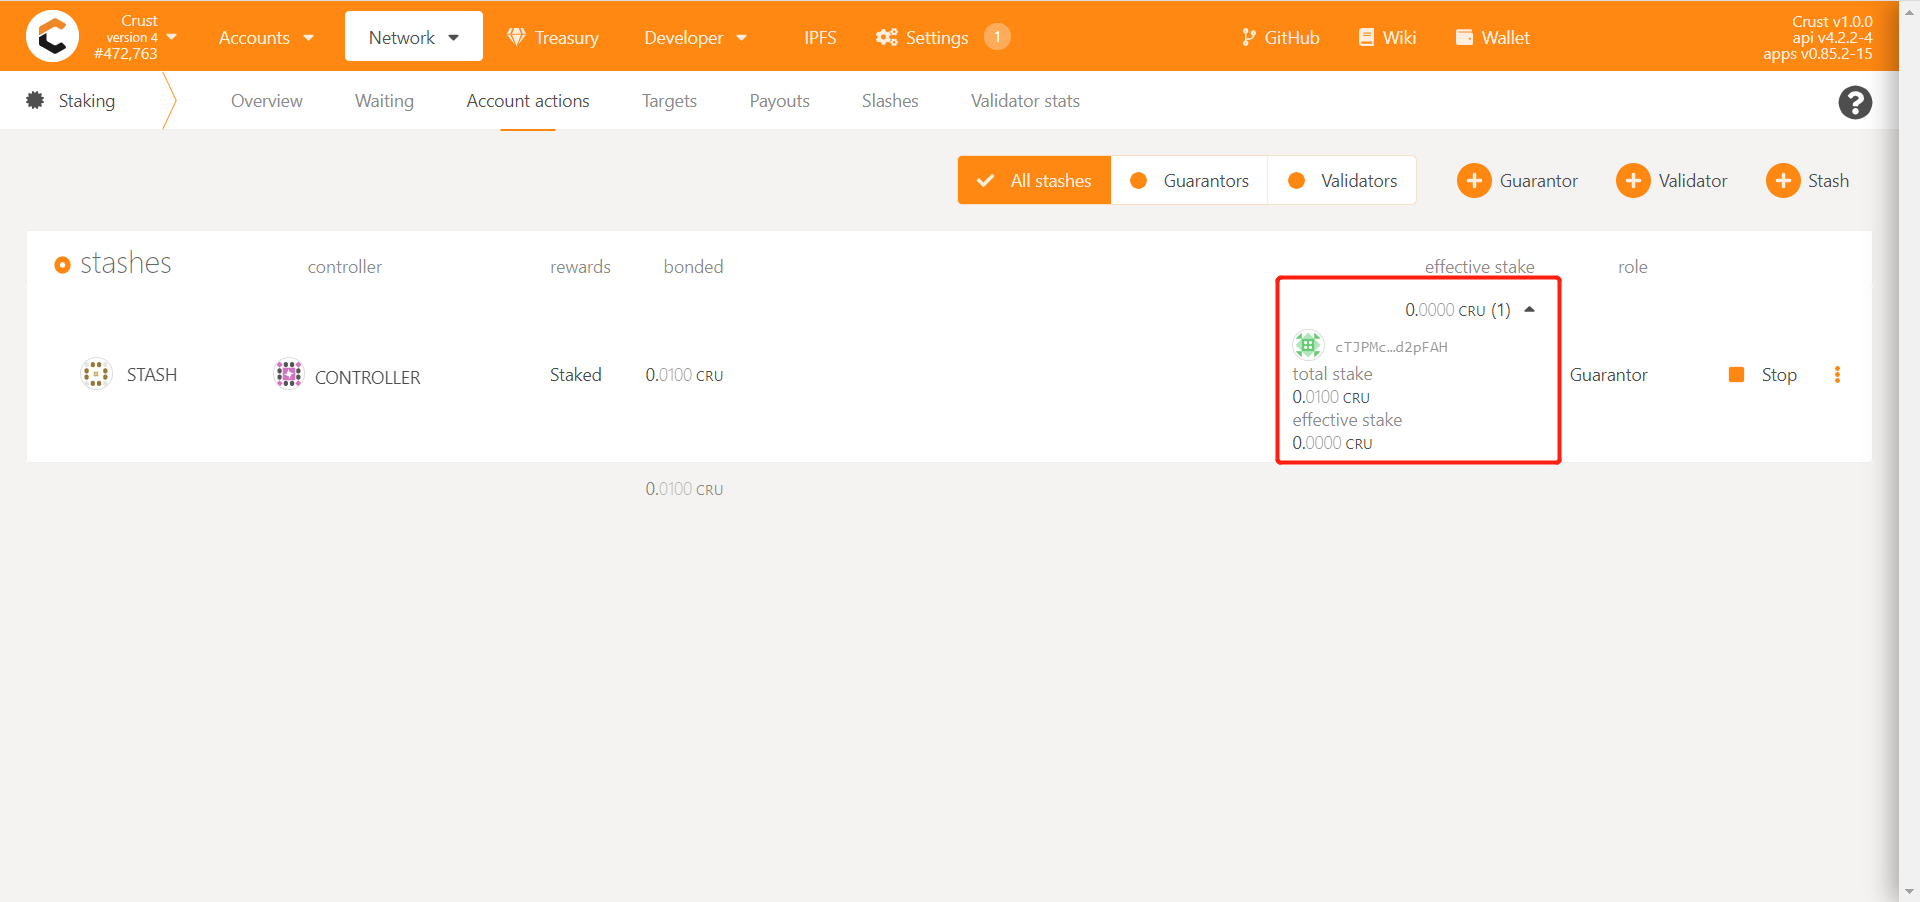Screen dimensions: 1920x902
Task: Add a new Stash
Action: pyautogui.click(x=1808, y=181)
